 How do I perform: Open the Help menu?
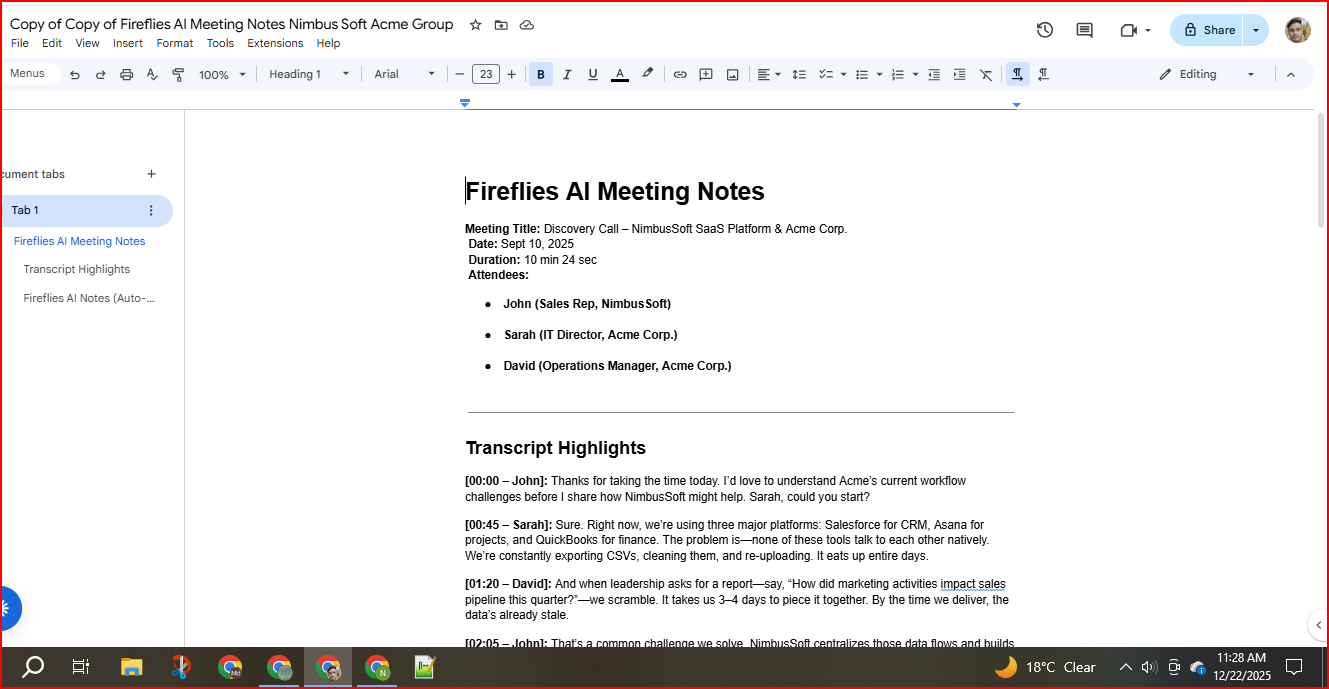(328, 43)
